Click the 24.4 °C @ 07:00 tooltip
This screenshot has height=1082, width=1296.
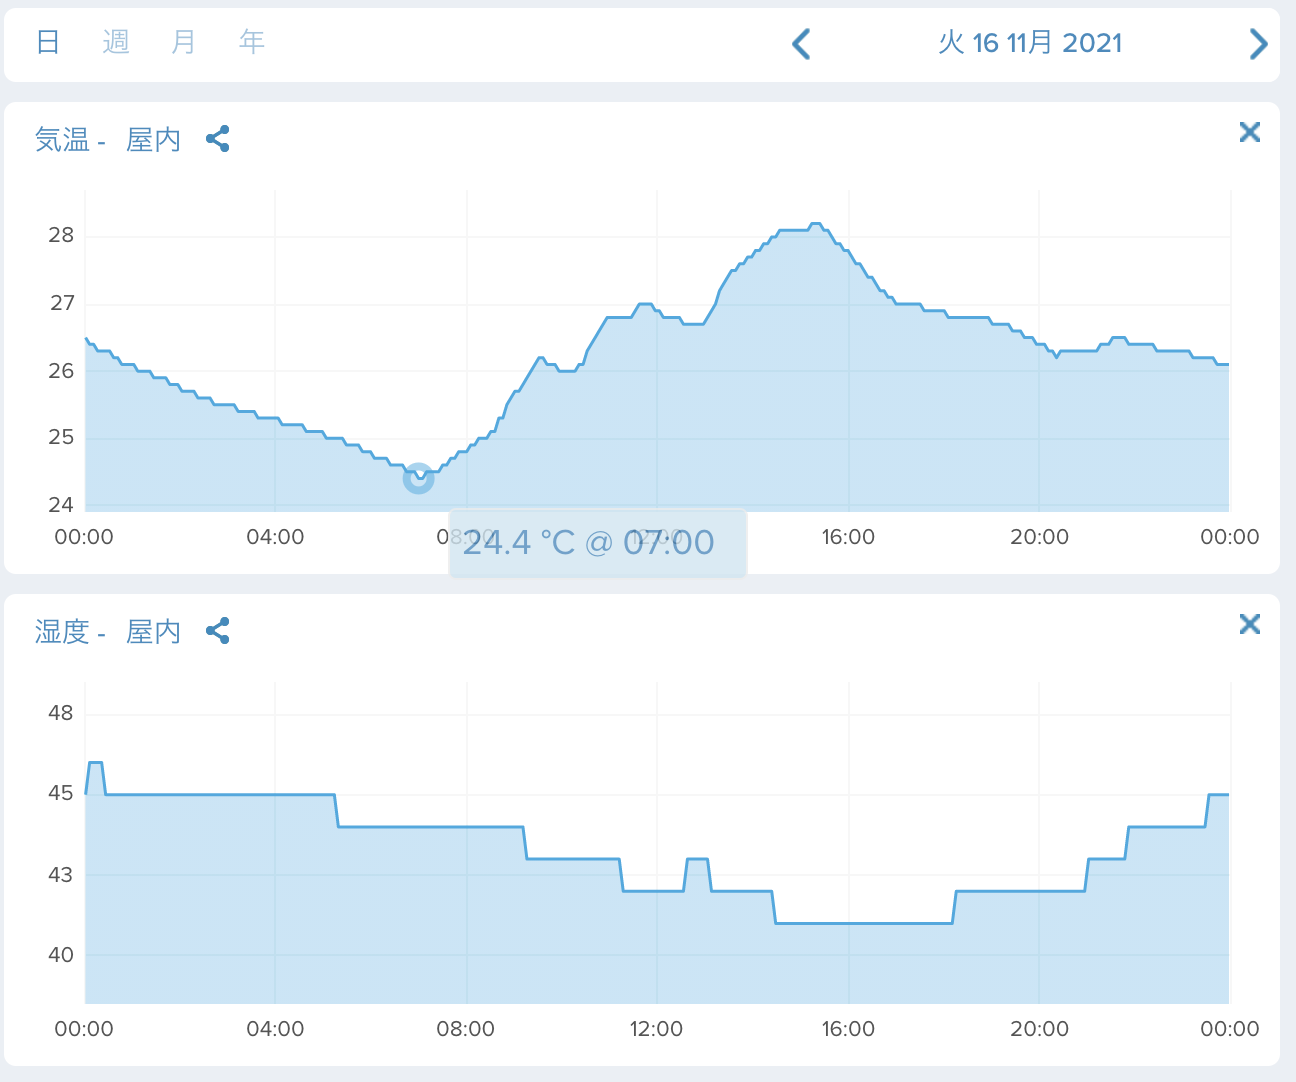tap(597, 543)
